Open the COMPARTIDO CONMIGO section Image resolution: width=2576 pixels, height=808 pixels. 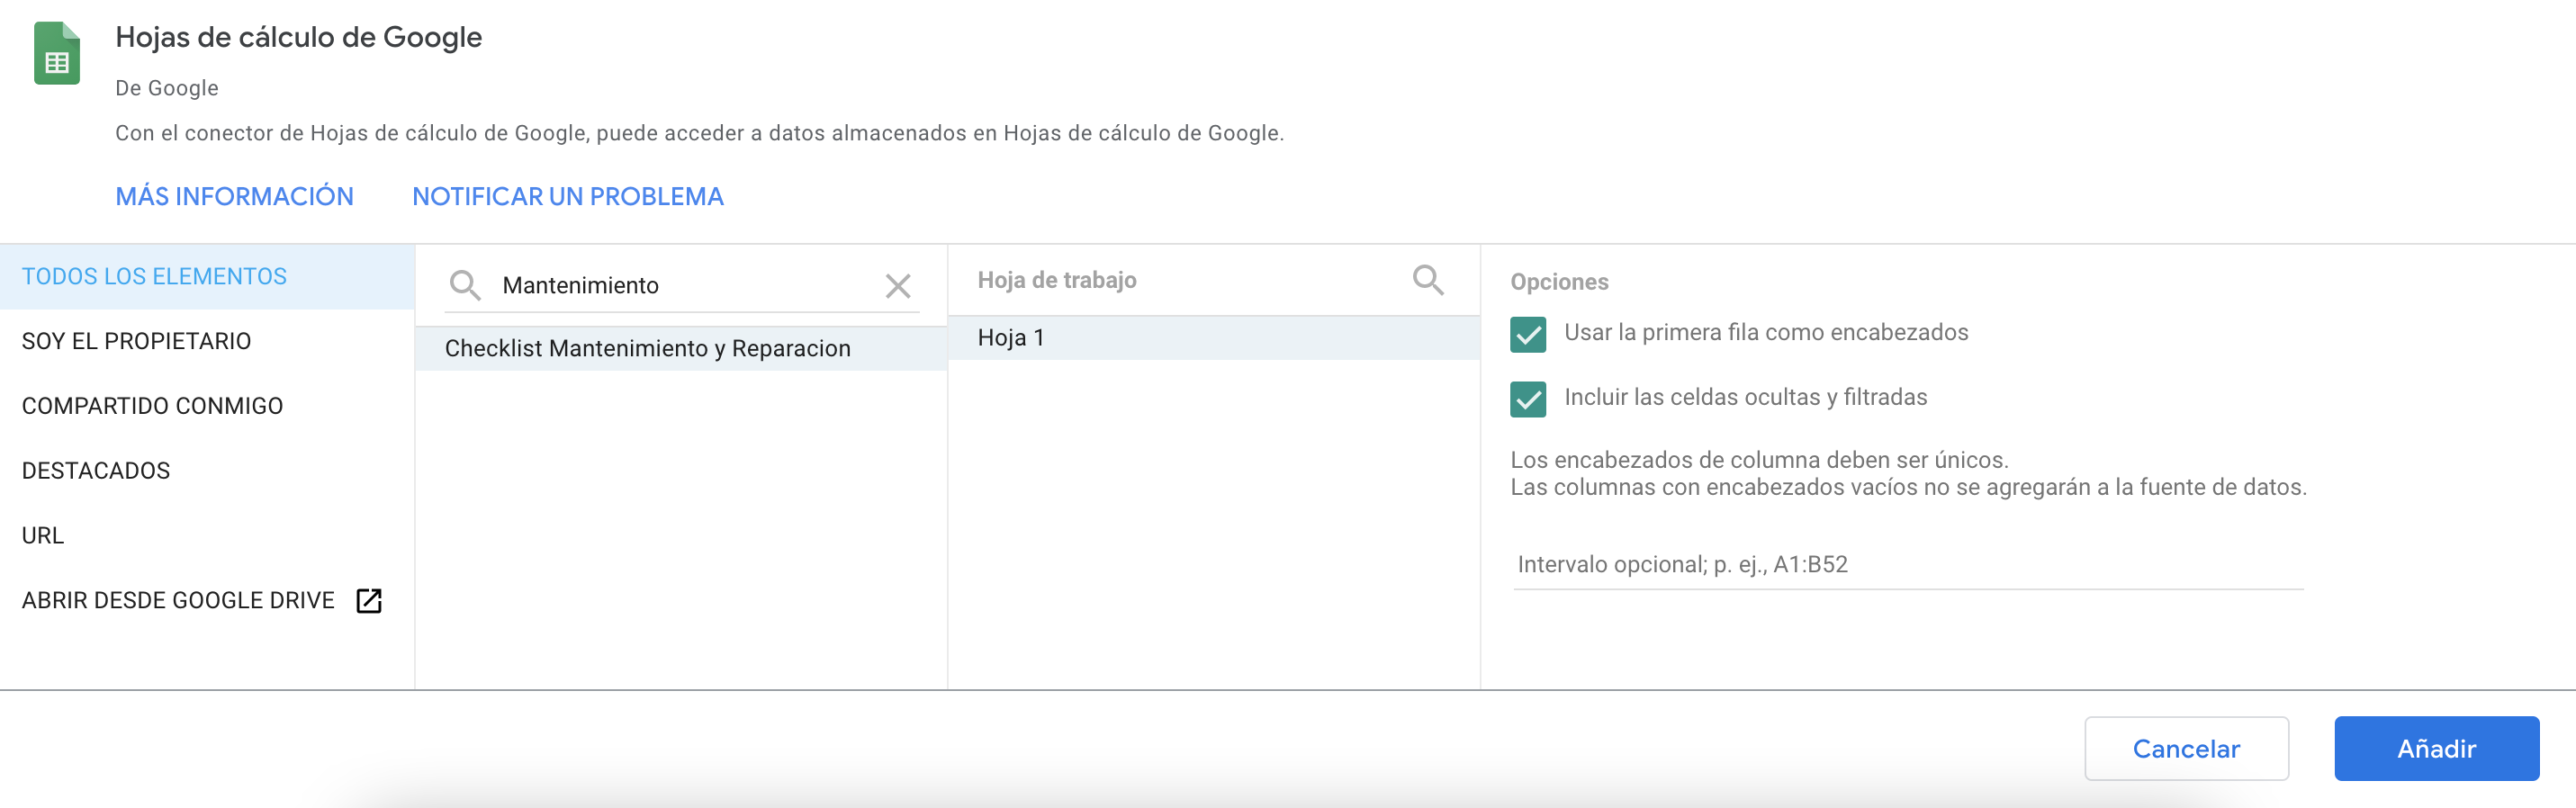(207, 406)
